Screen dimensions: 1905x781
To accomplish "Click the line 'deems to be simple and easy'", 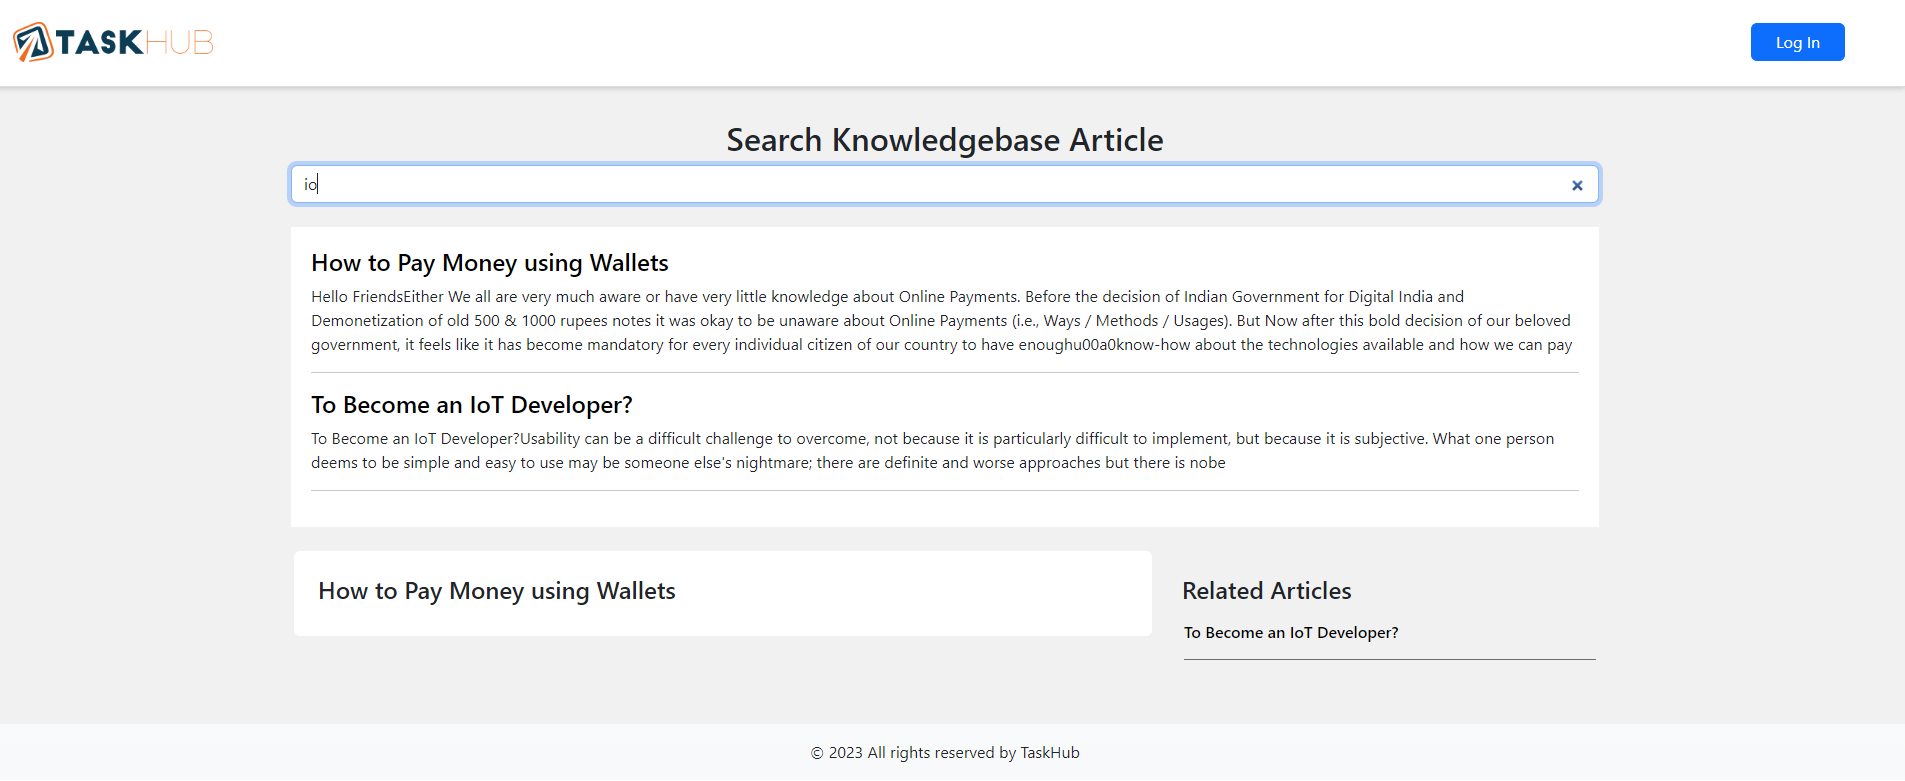I will point(767,463).
